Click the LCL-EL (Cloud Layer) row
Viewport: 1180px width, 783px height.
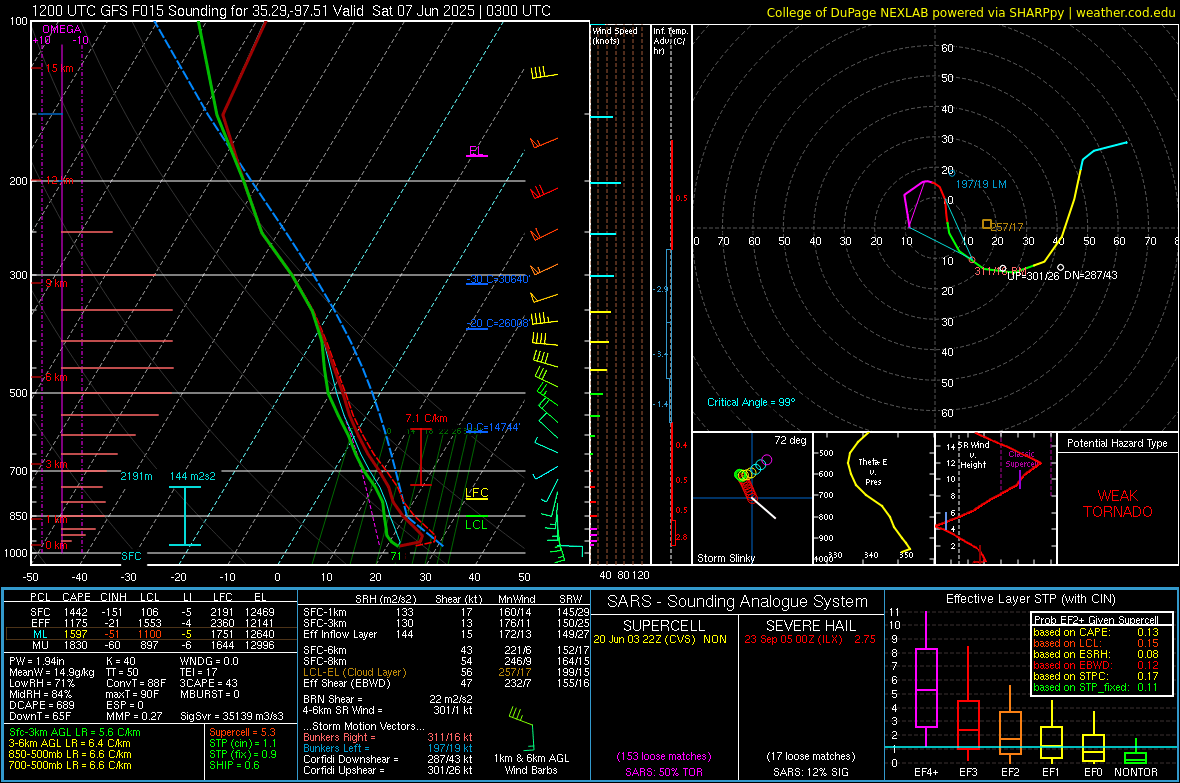[446, 672]
